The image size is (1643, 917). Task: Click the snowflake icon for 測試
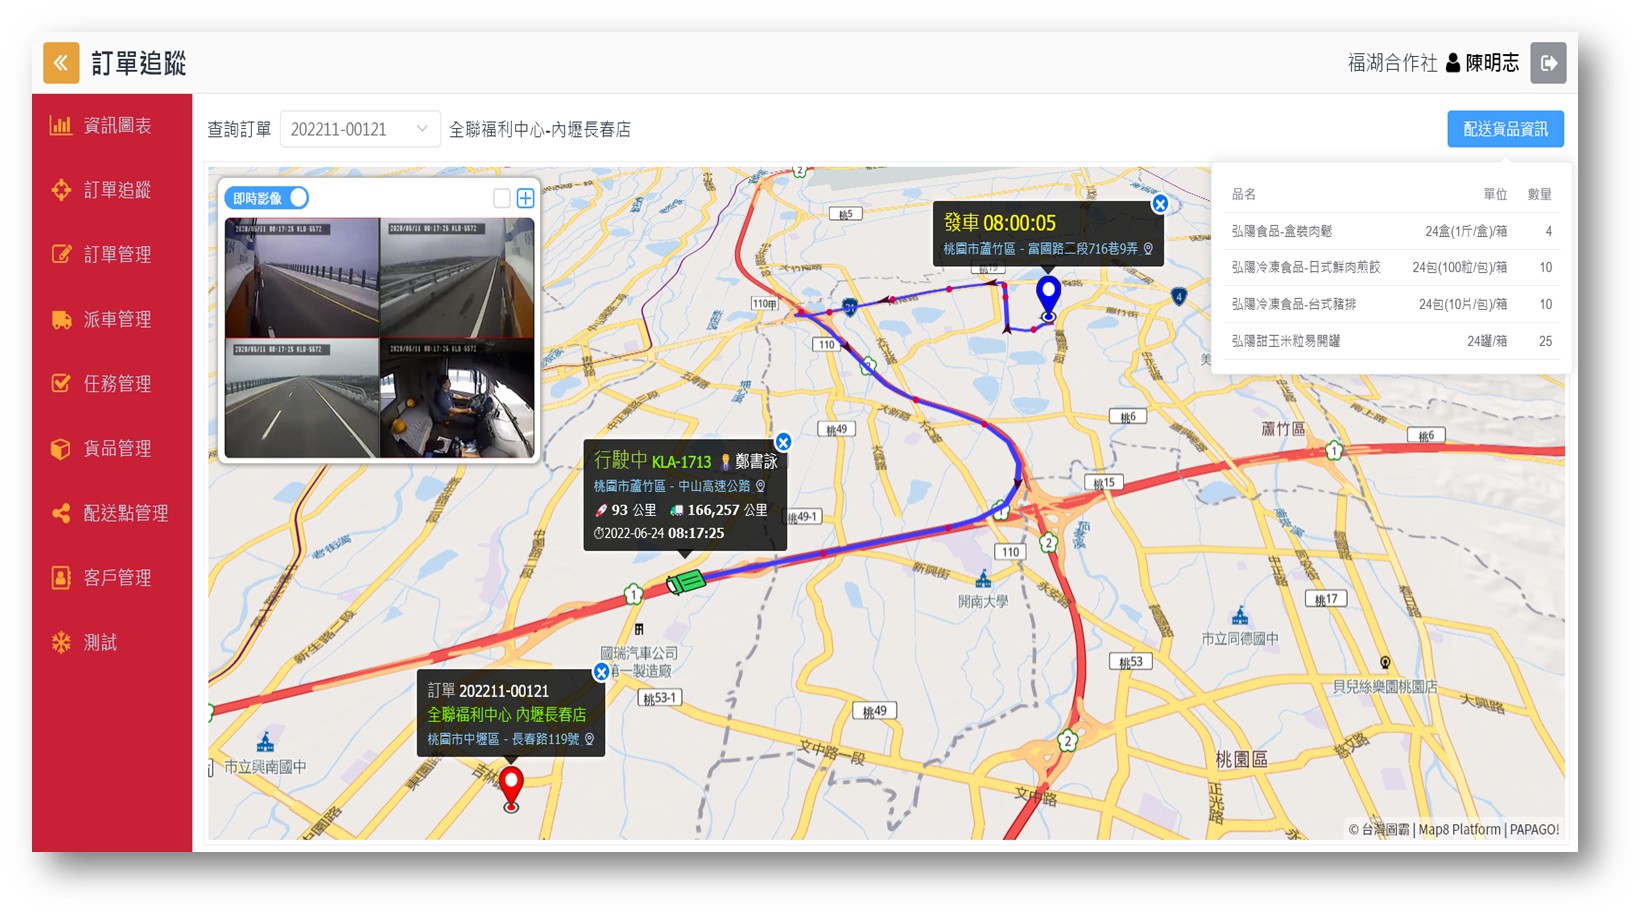tap(61, 642)
